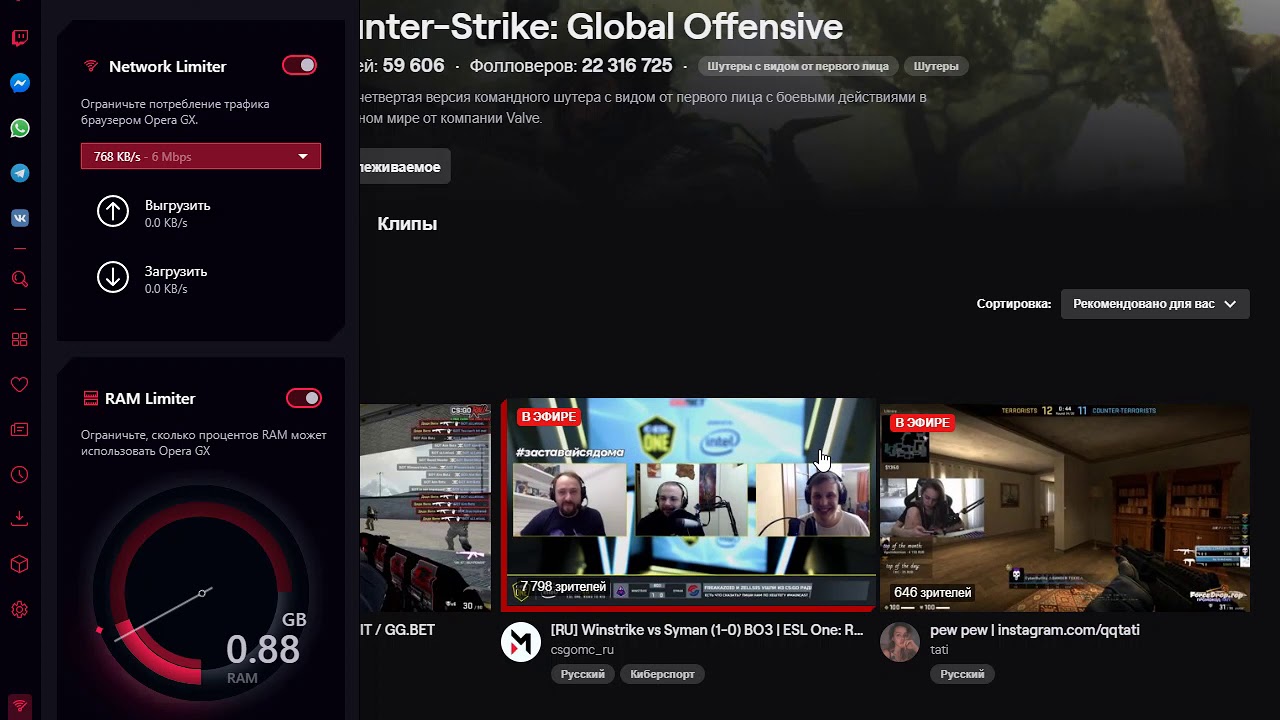Open downloads sidebar icon
1280x720 pixels.
19,519
